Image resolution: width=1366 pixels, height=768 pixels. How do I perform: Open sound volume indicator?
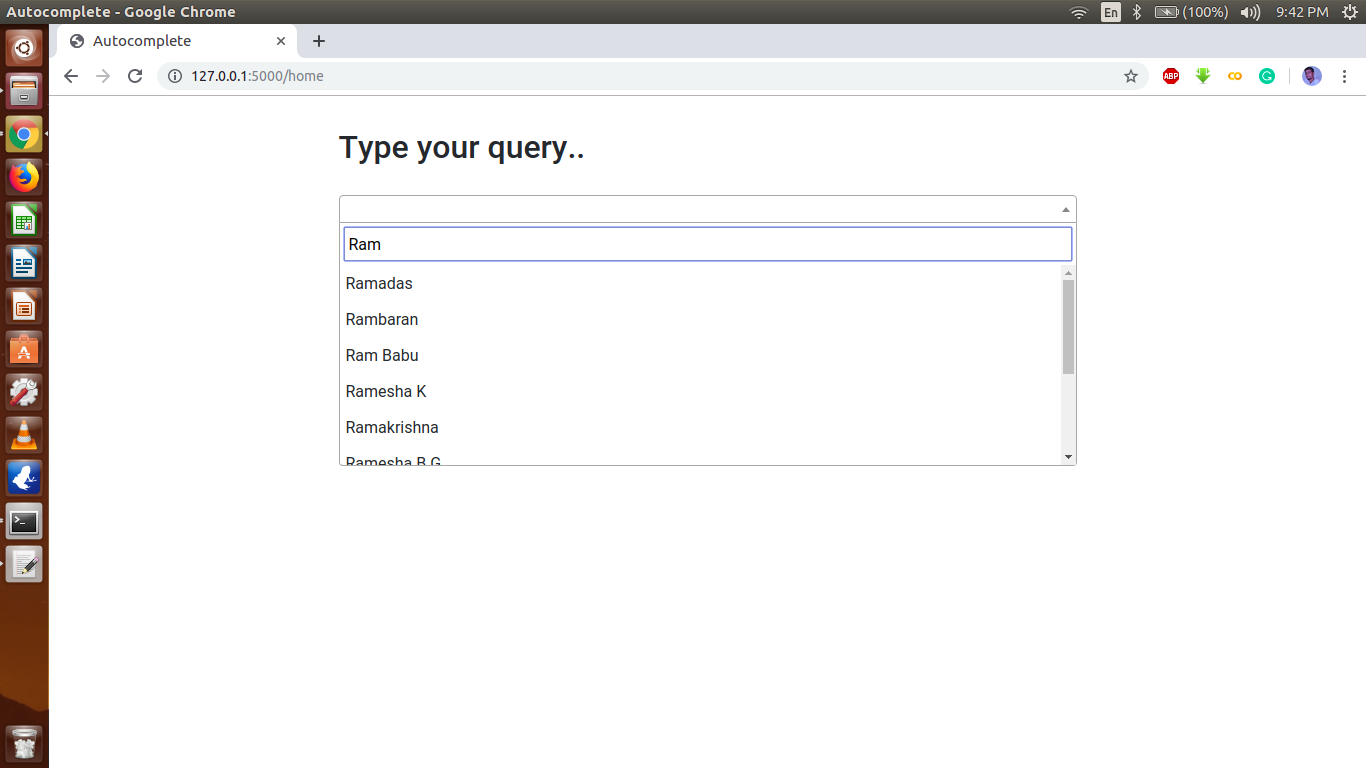pos(1250,12)
